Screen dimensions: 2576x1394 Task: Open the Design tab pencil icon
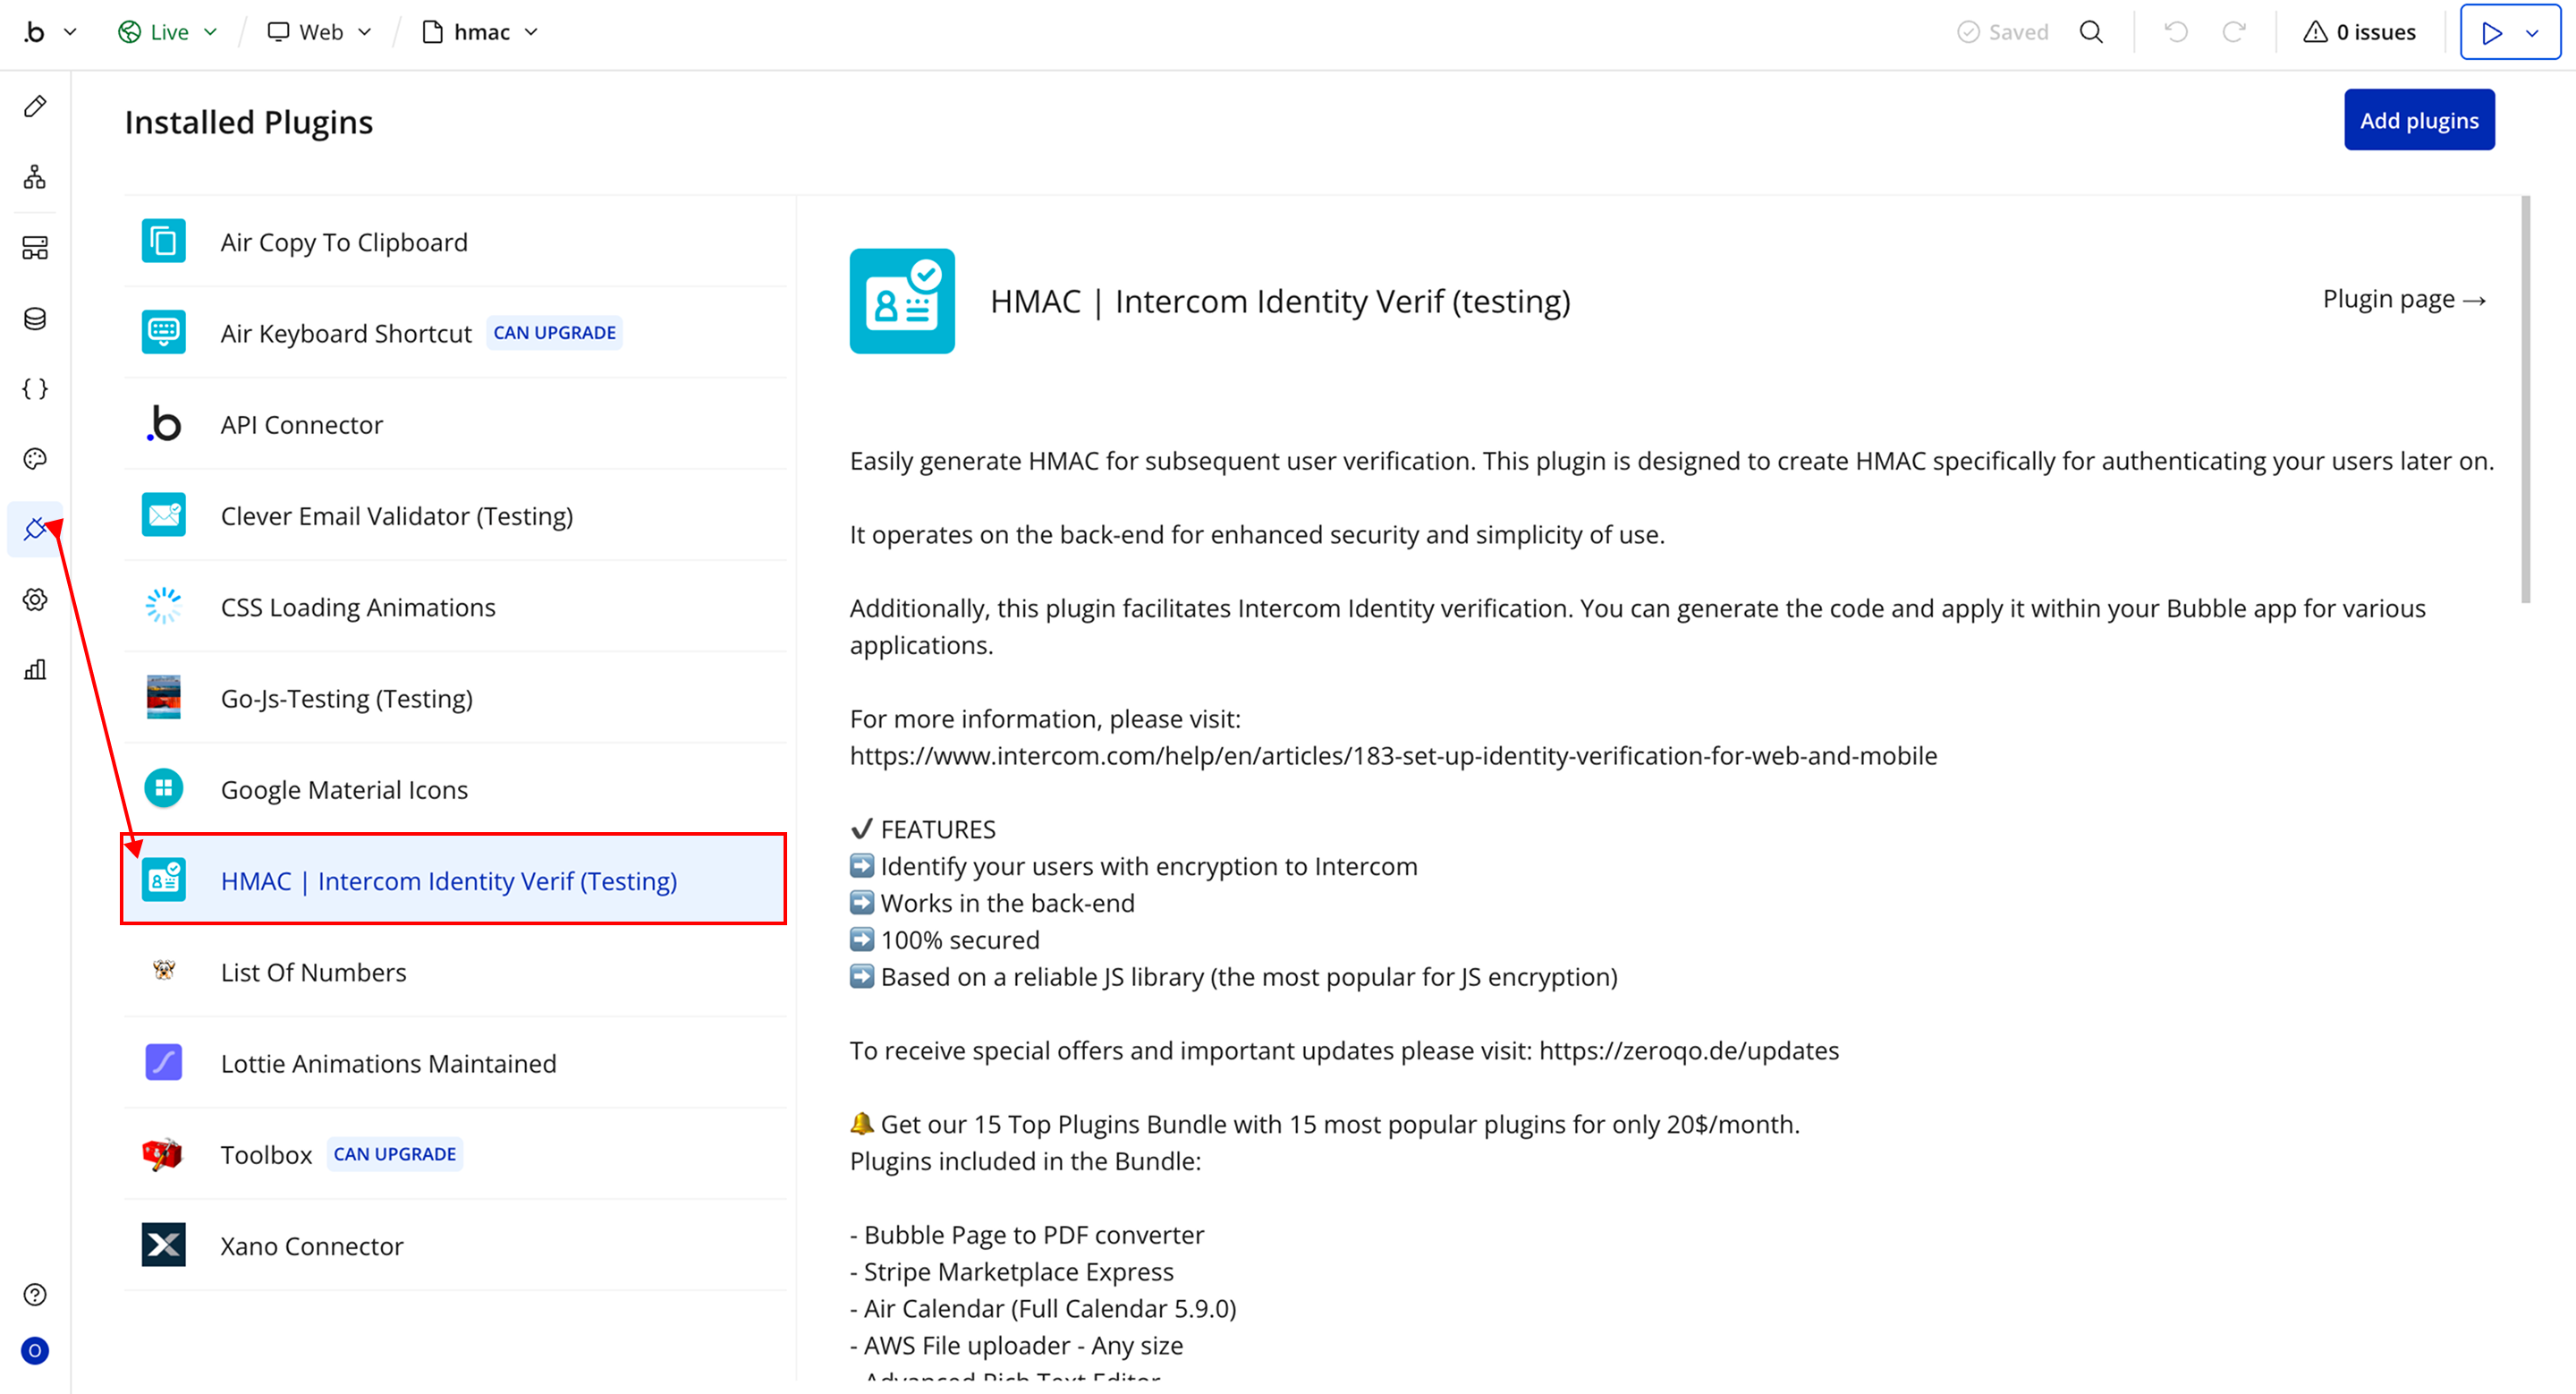coord(35,106)
